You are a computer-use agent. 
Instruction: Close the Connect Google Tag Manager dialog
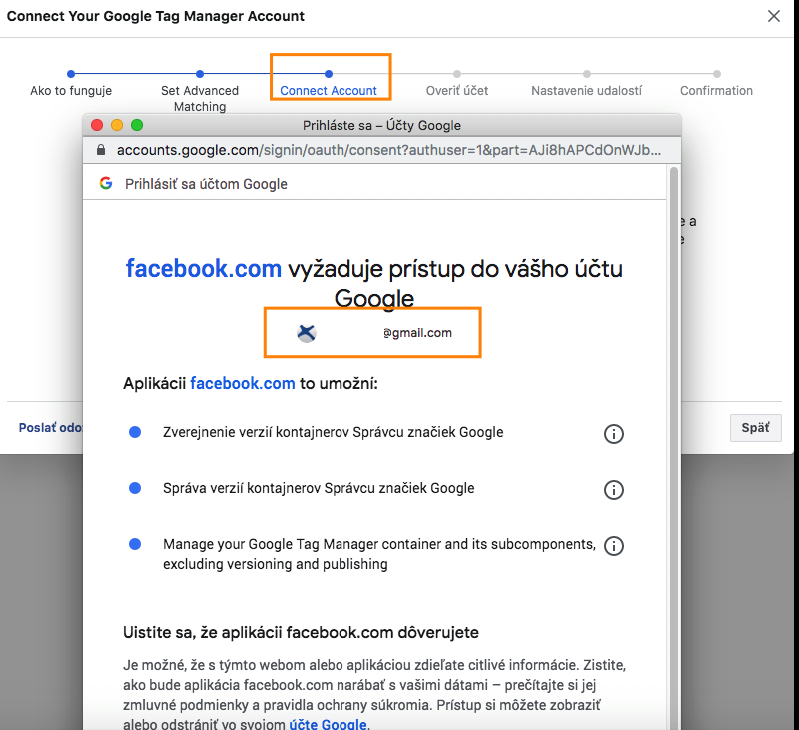(x=773, y=16)
